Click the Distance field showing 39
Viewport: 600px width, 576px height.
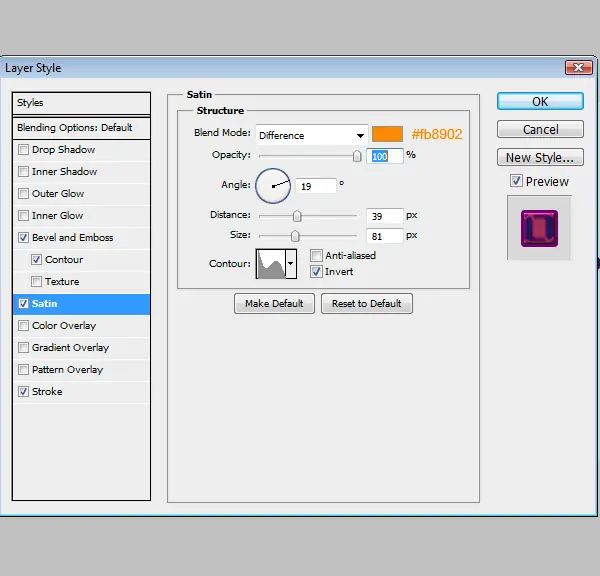pyautogui.click(x=385, y=216)
